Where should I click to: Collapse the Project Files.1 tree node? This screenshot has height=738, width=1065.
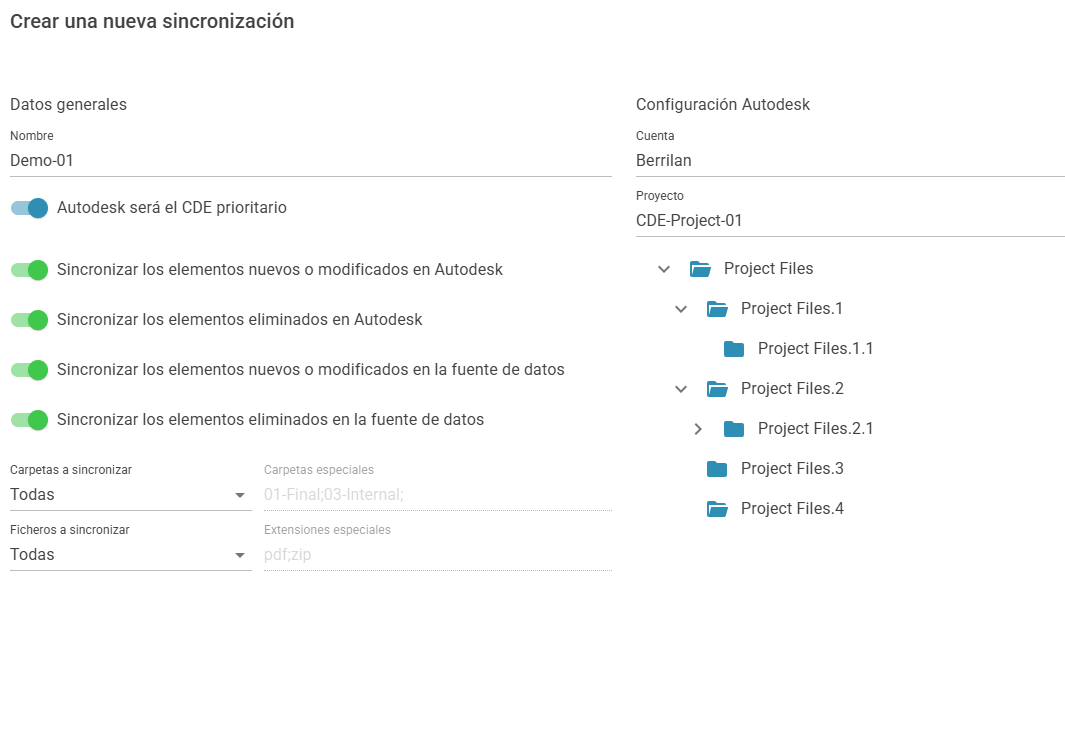coord(681,309)
